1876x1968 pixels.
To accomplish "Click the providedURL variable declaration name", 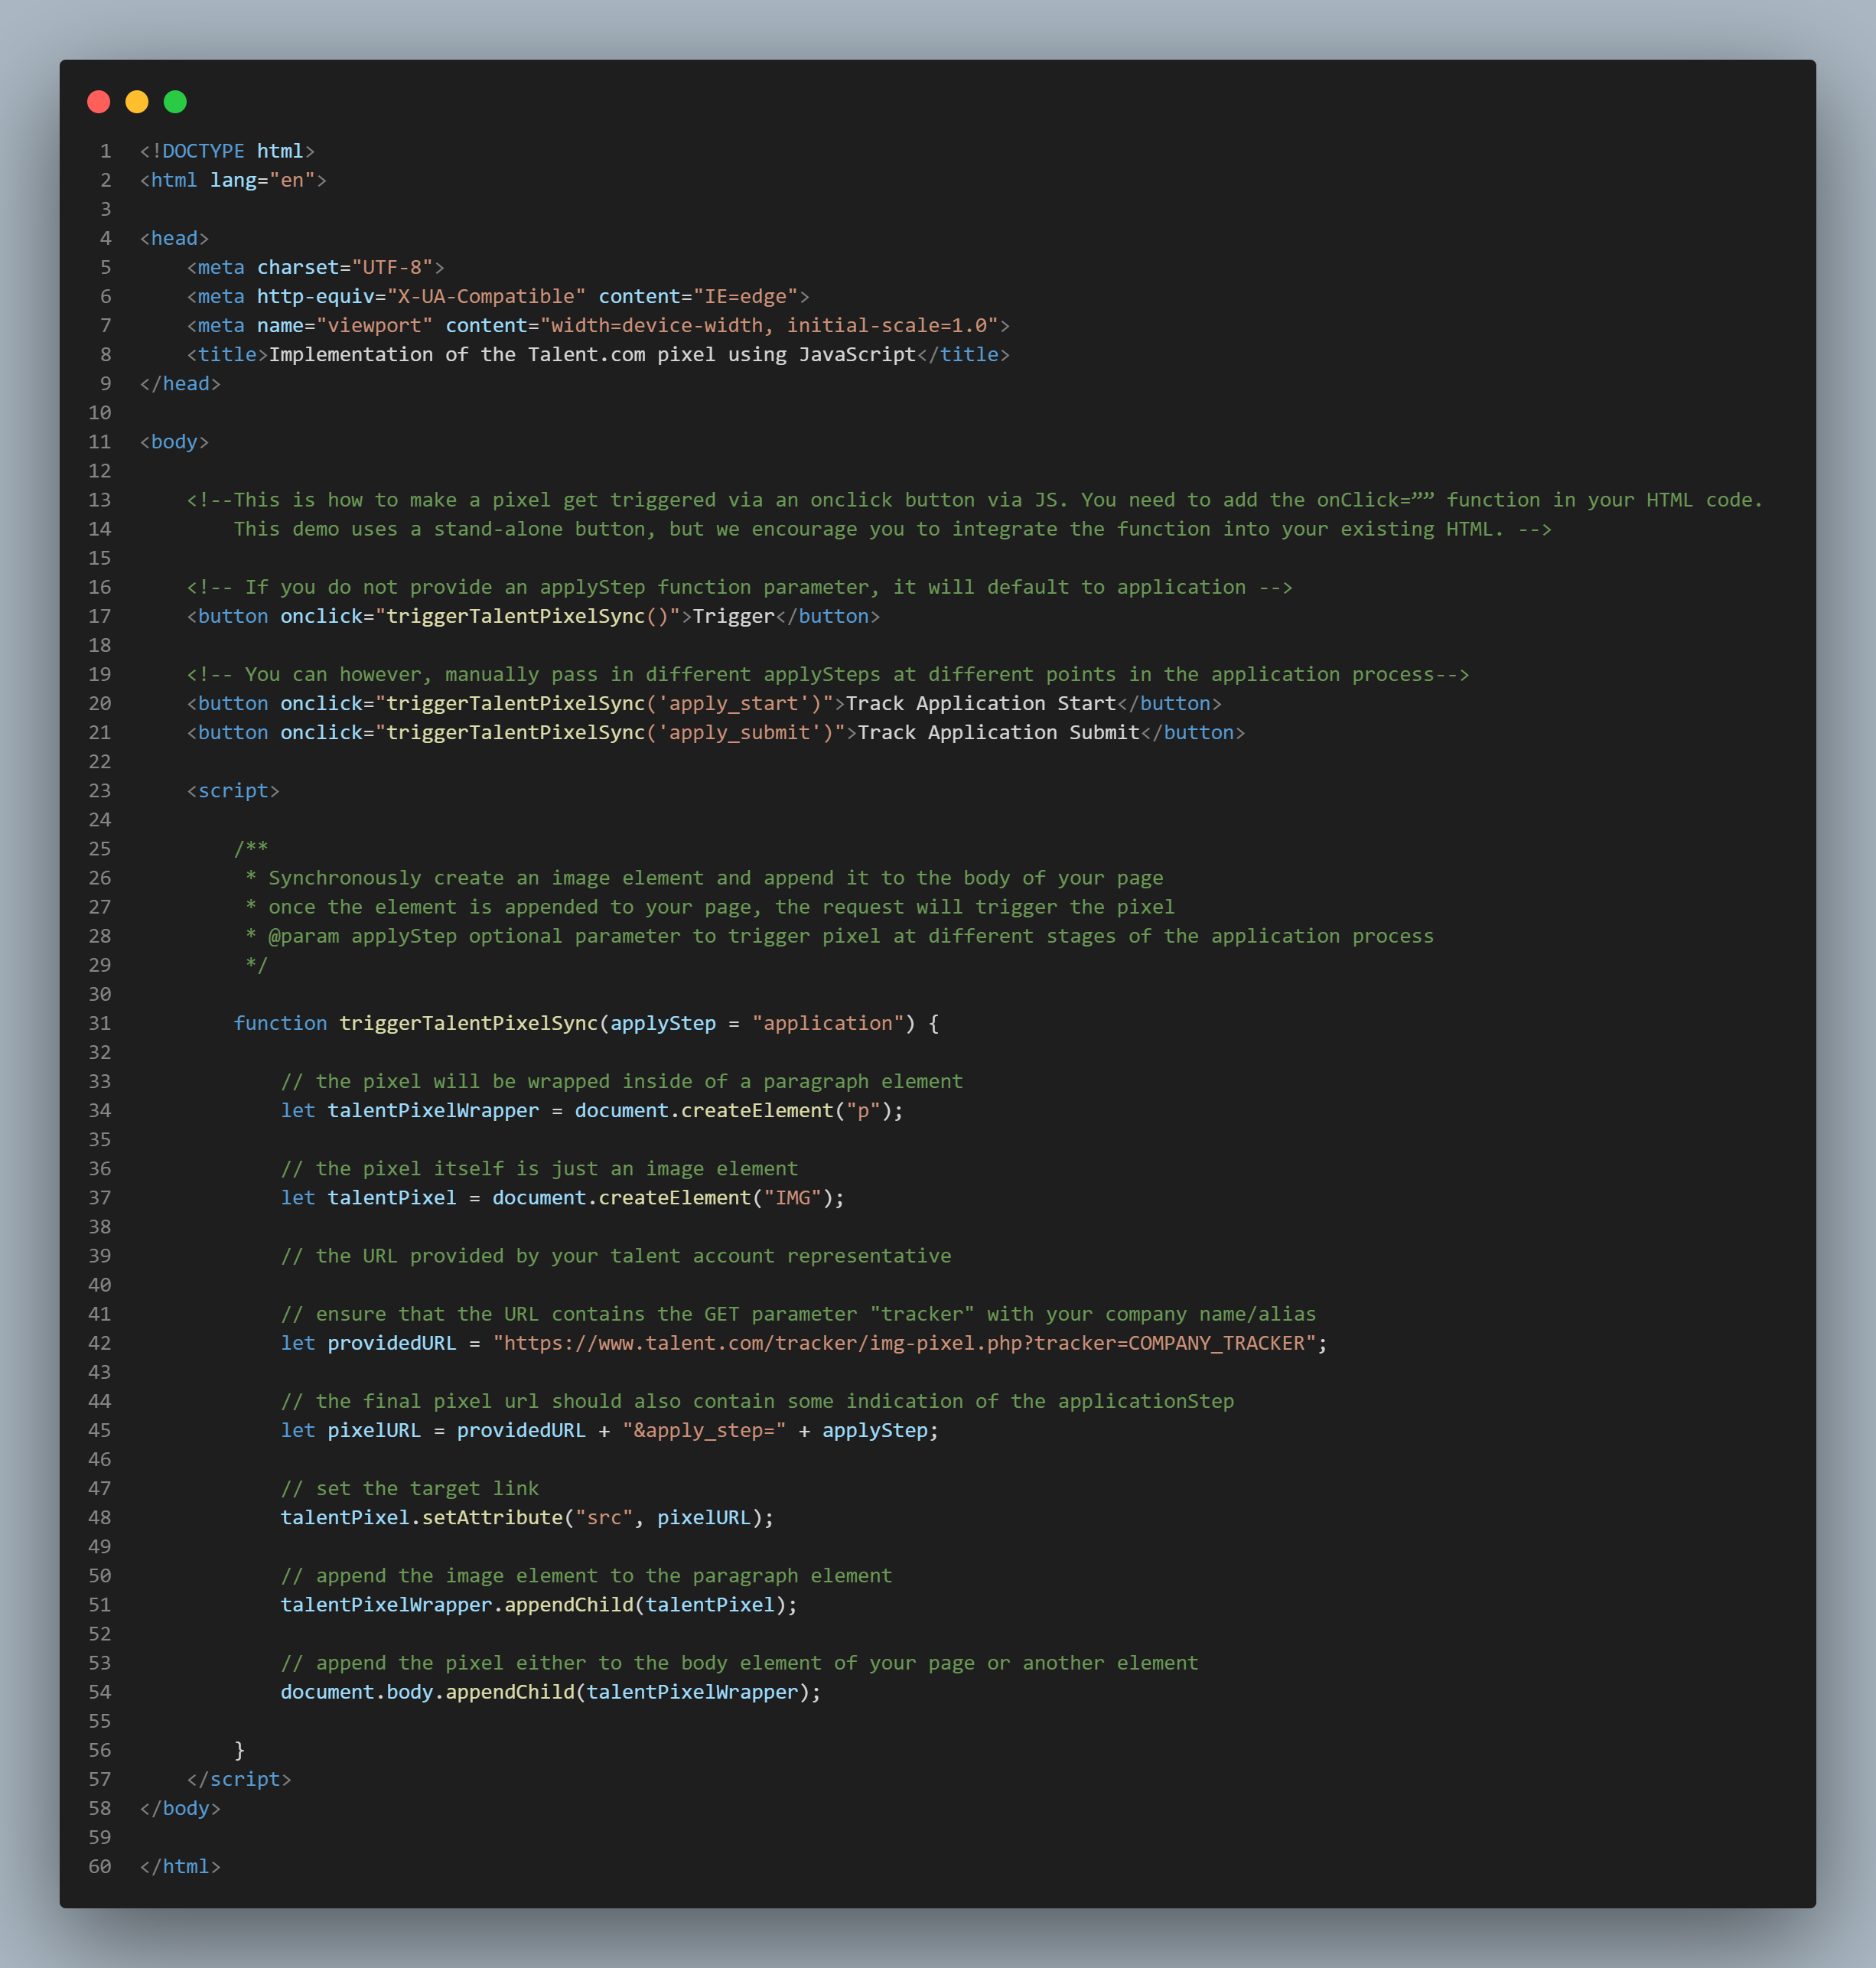I will click(391, 1343).
